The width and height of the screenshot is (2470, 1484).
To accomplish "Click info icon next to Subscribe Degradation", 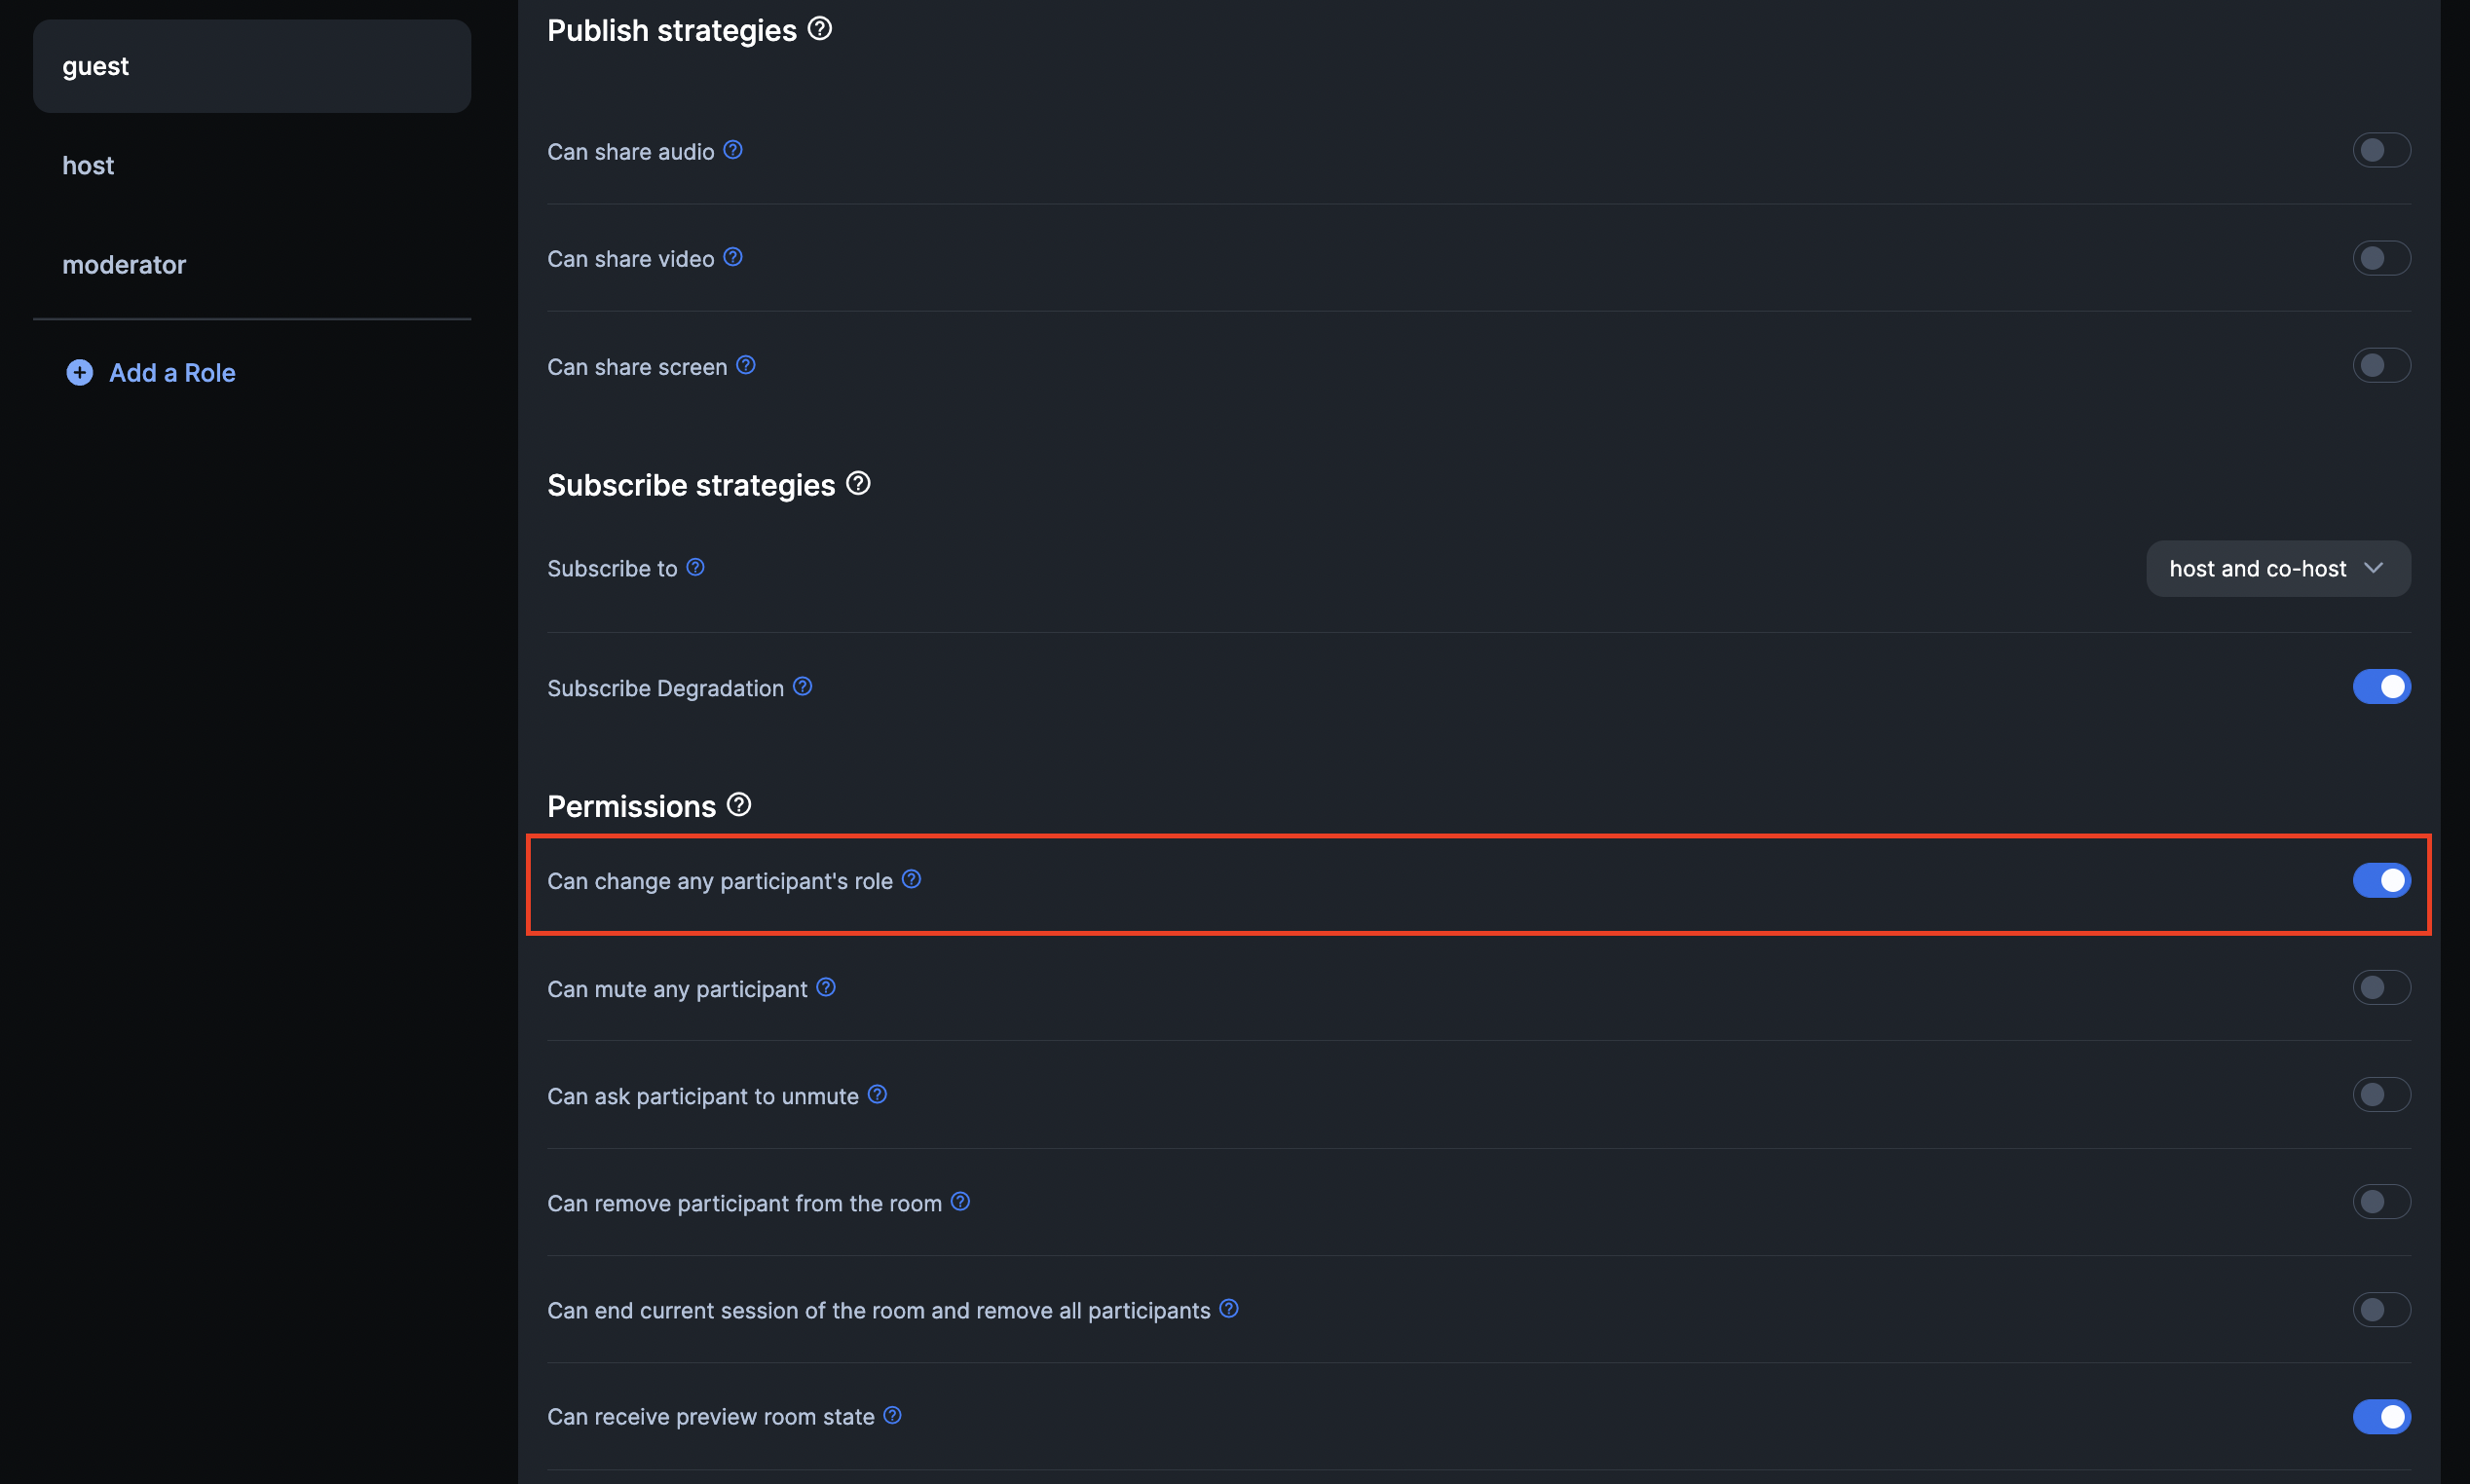I will coord(803,686).
